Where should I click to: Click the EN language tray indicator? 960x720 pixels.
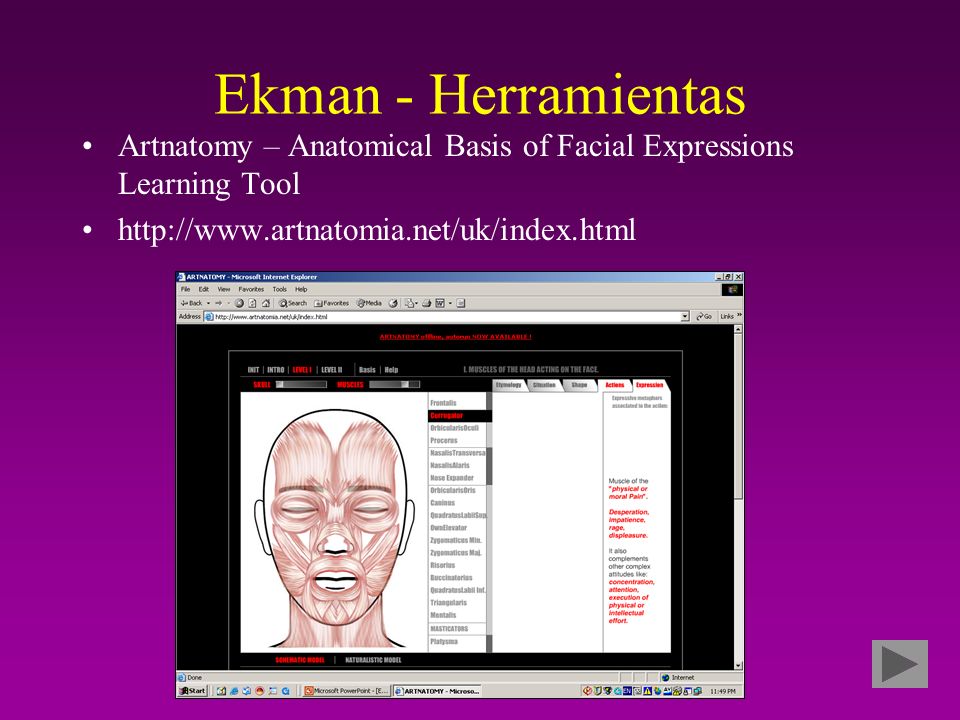pyautogui.click(x=627, y=691)
